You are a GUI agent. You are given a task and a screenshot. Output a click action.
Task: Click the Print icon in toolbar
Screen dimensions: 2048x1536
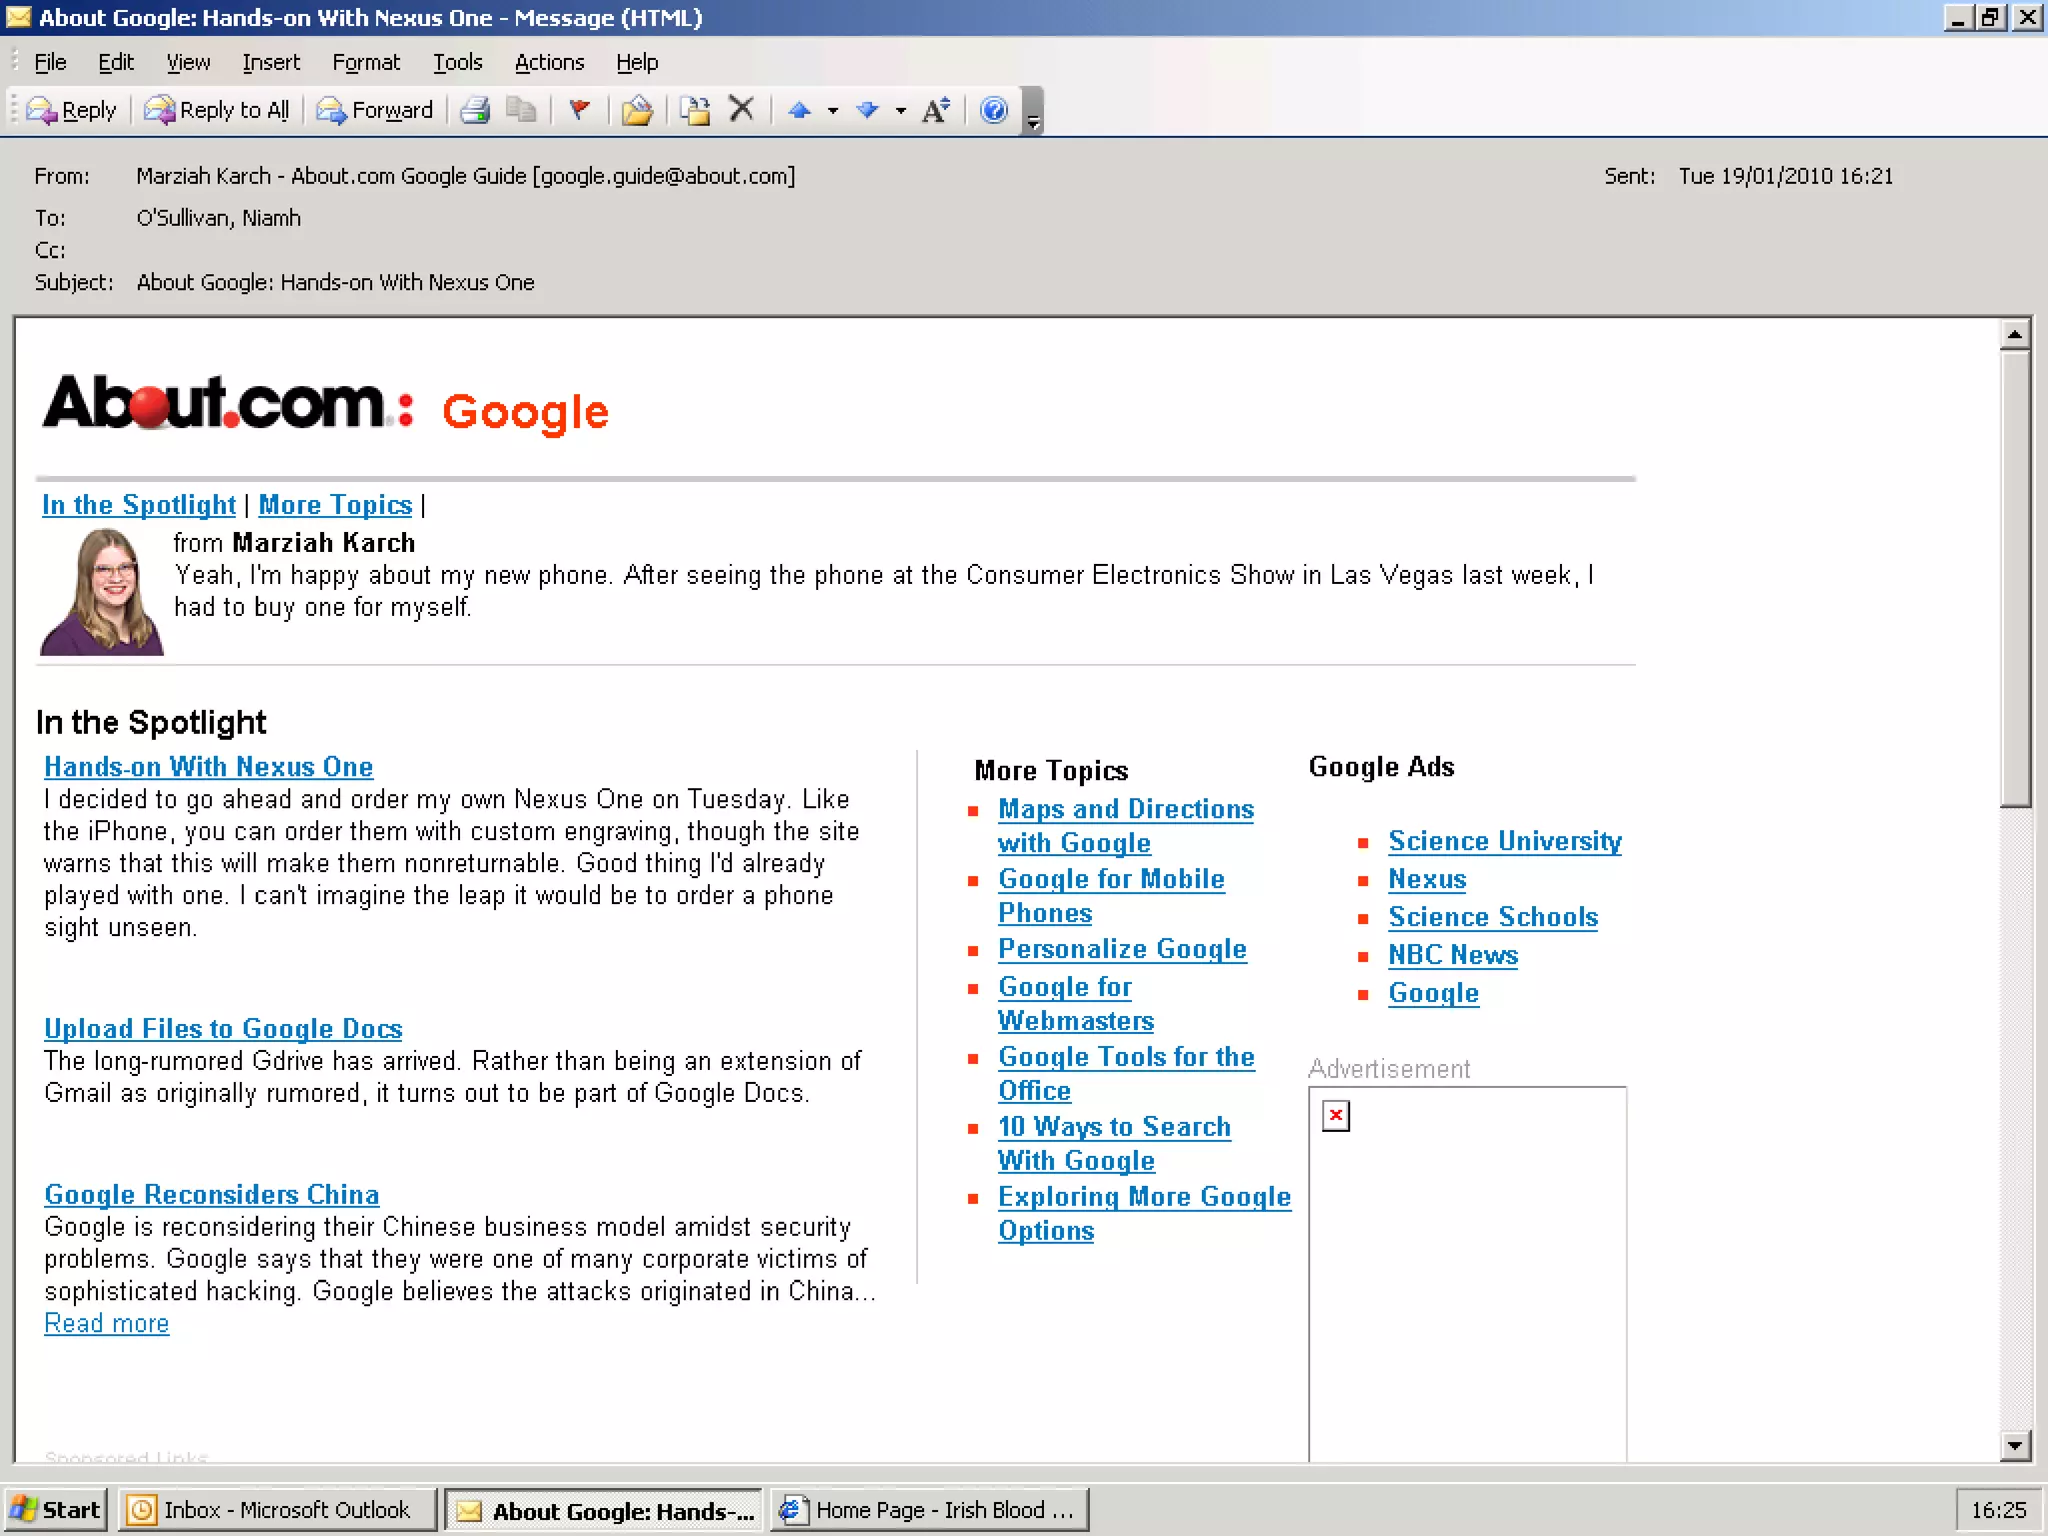click(x=475, y=110)
